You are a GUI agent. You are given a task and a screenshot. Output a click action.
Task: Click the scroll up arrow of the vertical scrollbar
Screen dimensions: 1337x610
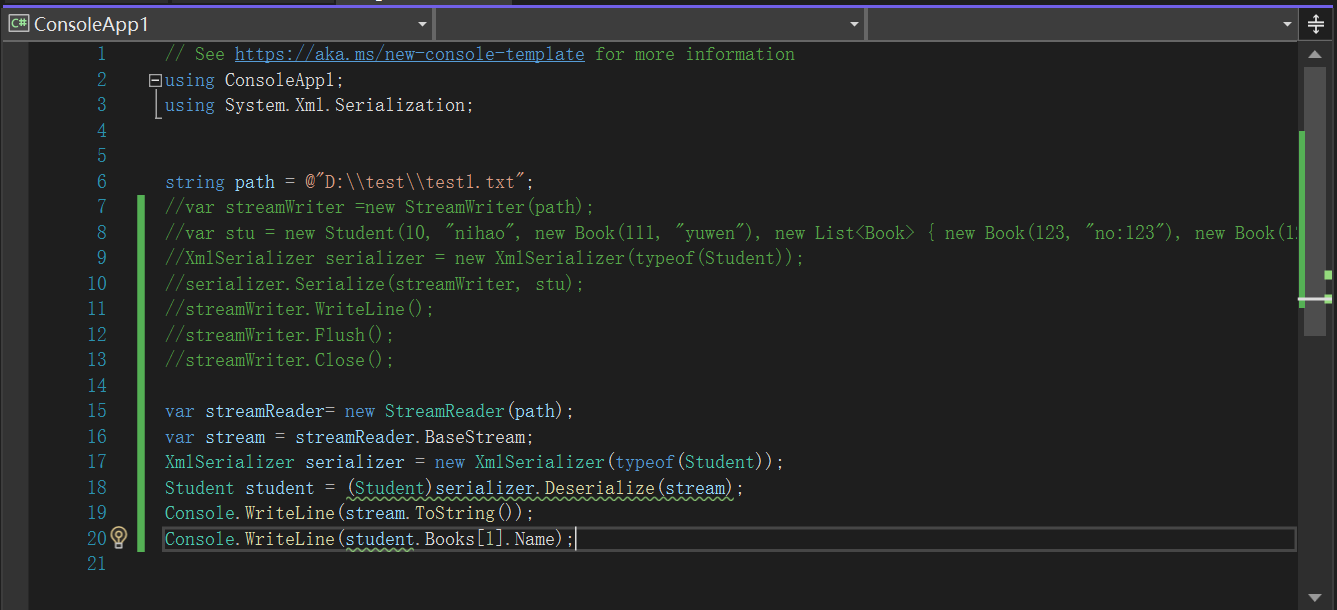1315,54
